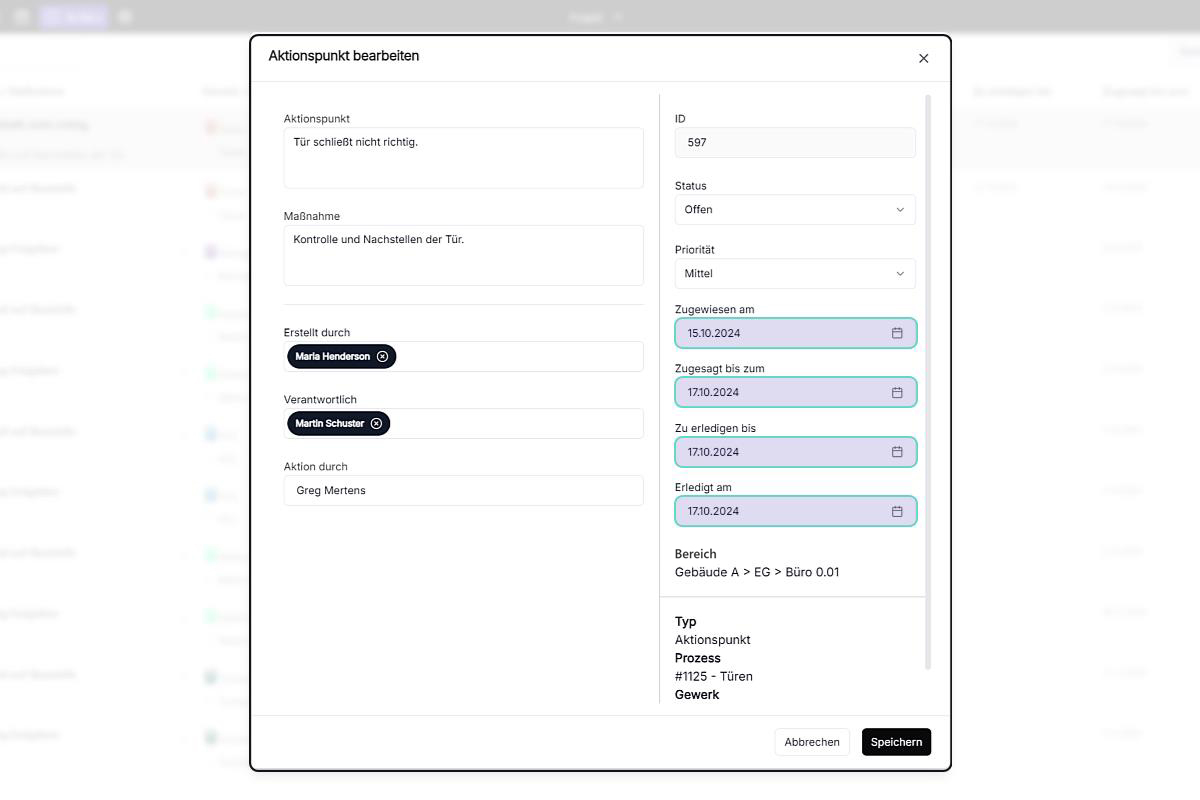Image resolution: width=1200 pixels, height=800 pixels.
Task: Open calendar icon in Zugesagt bis zum
Action: 897,392
